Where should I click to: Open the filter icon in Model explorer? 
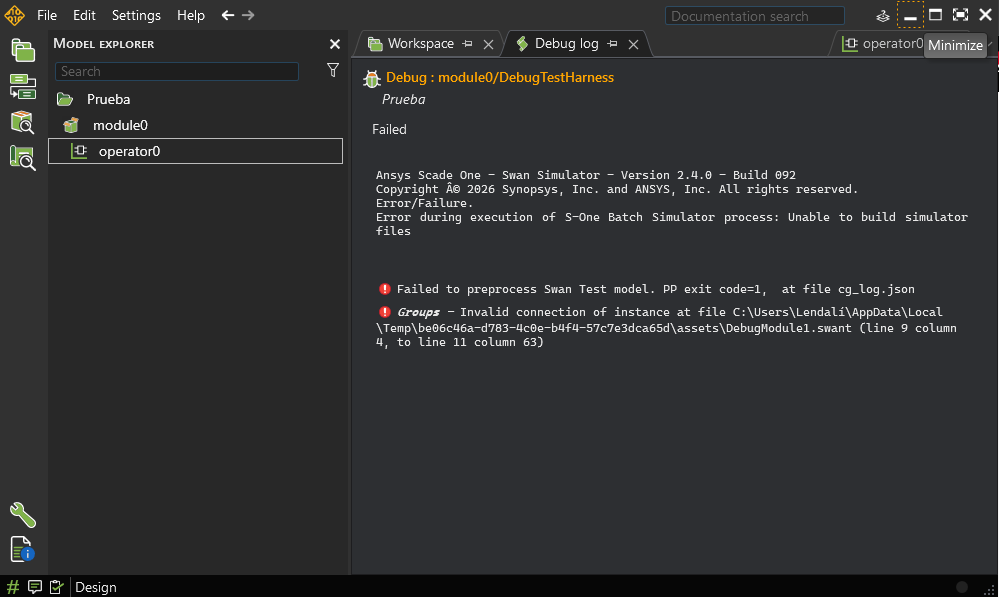[x=333, y=70]
